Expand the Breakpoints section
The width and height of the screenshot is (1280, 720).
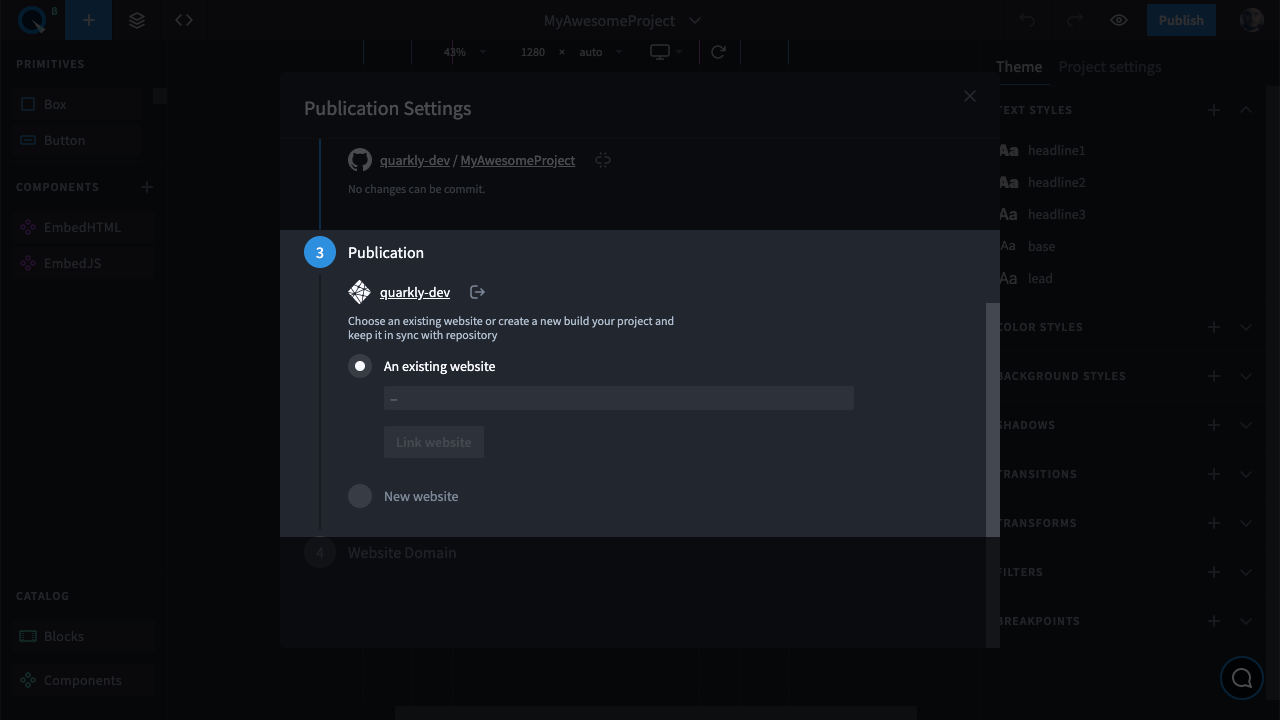click(x=1246, y=621)
